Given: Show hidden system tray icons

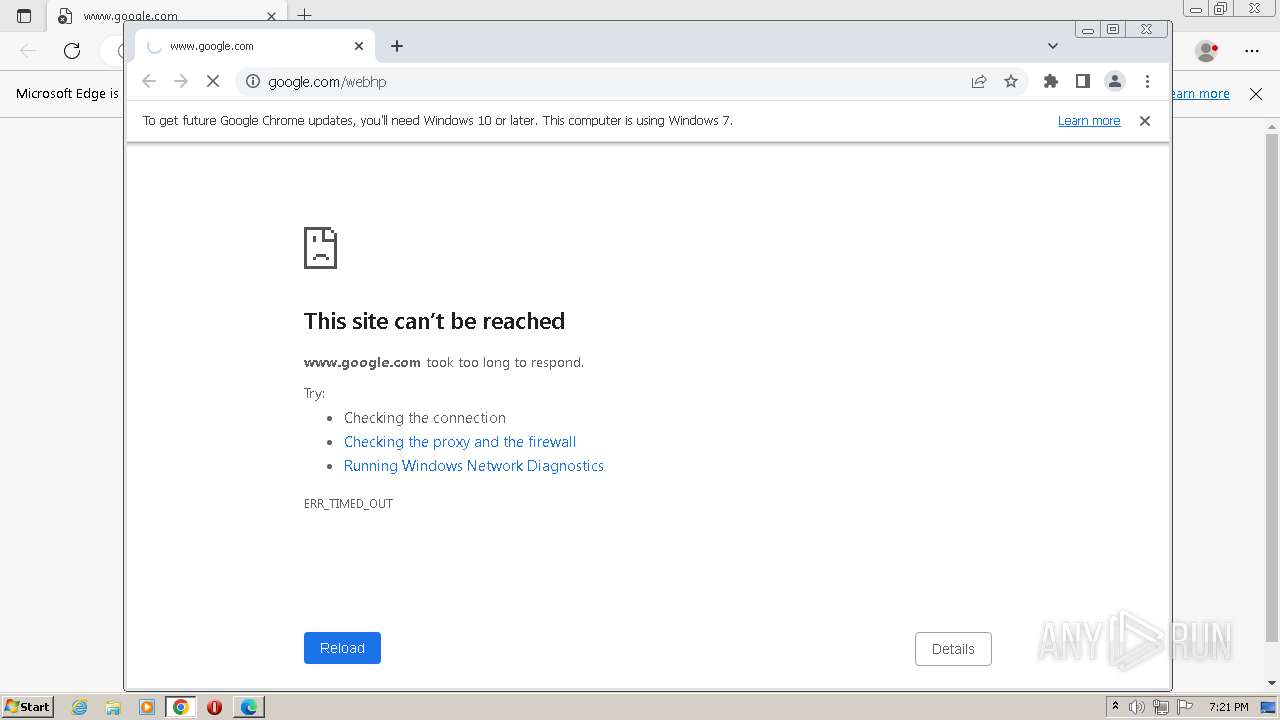Looking at the screenshot, I should pyautogui.click(x=1115, y=707).
